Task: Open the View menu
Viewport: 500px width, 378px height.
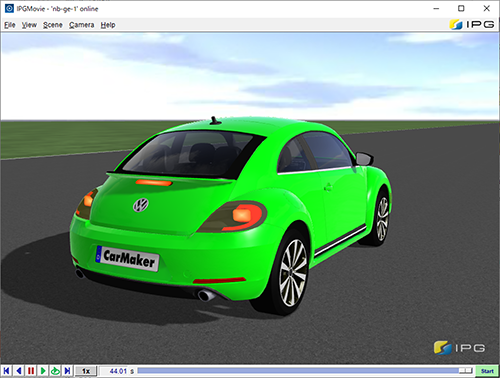Action: tap(29, 25)
